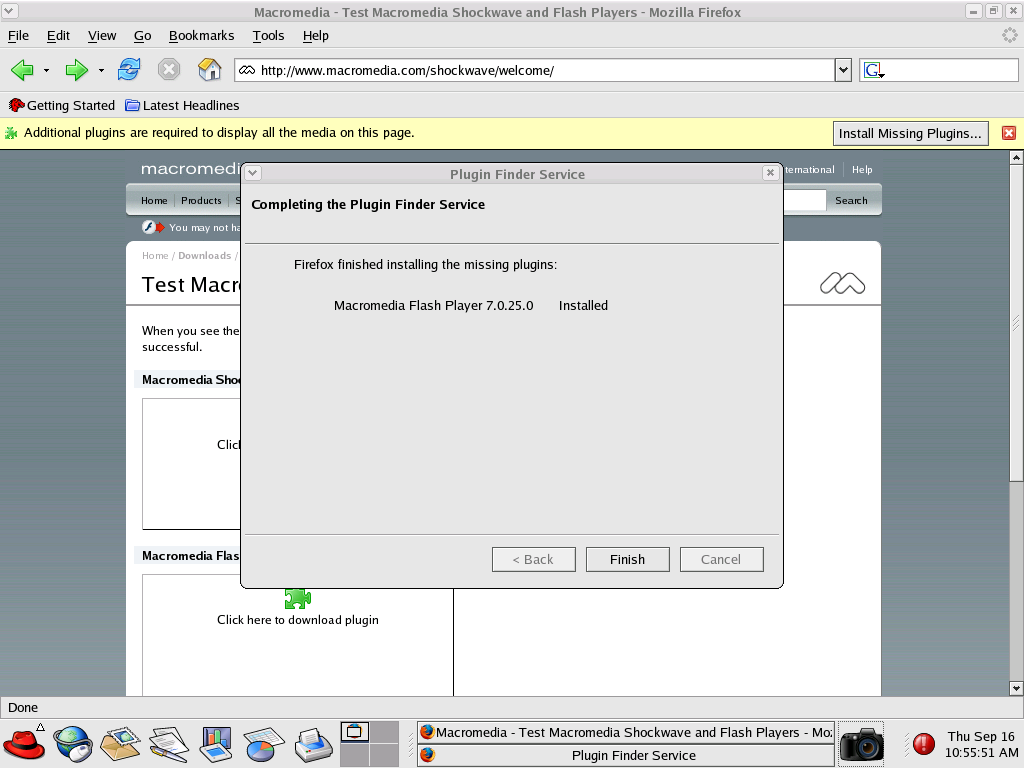This screenshot has height=768, width=1024.
Task: Launch the presentation app icon in the panel
Action: tap(216, 744)
